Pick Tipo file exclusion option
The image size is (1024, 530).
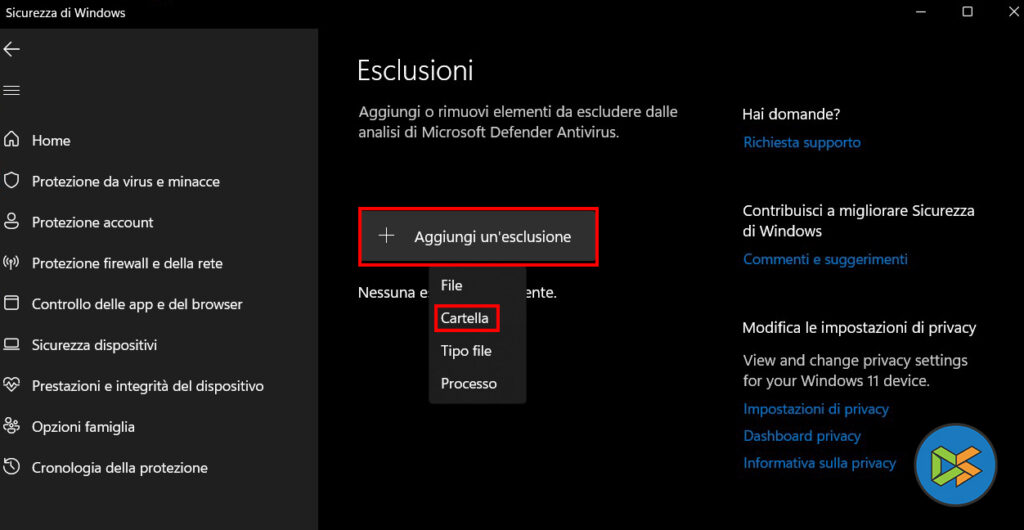(x=466, y=351)
